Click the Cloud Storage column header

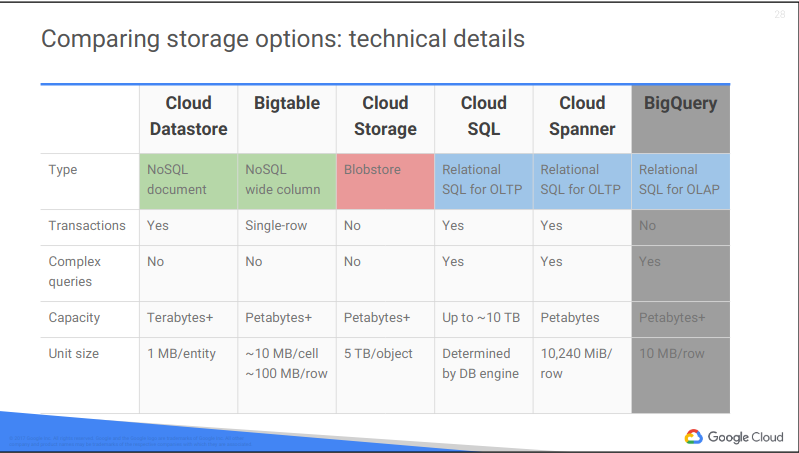[385, 116]
